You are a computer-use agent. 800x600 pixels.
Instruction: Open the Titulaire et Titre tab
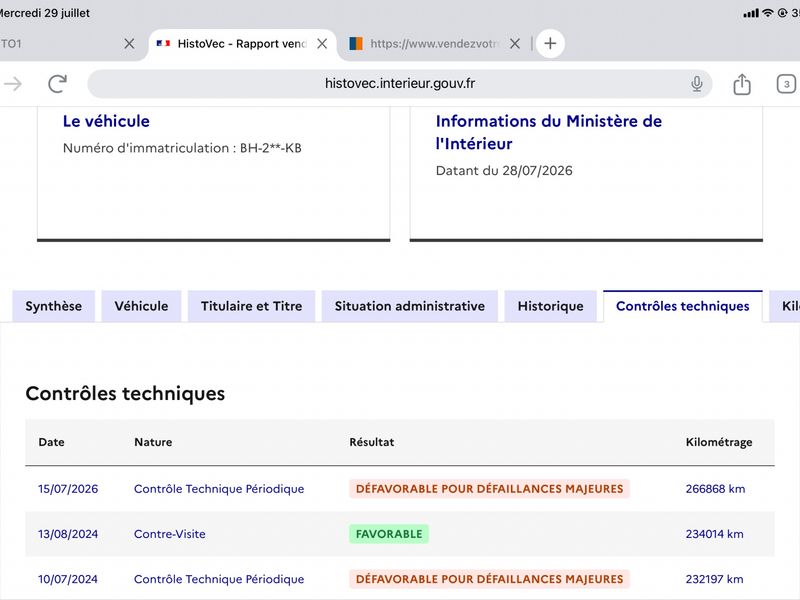[x=251, y=306]
